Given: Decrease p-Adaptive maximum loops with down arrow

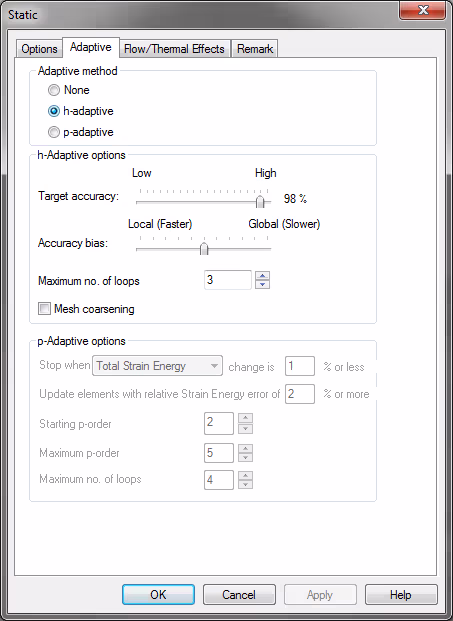Looking at the screenshot, I should (x=246, y=484).
